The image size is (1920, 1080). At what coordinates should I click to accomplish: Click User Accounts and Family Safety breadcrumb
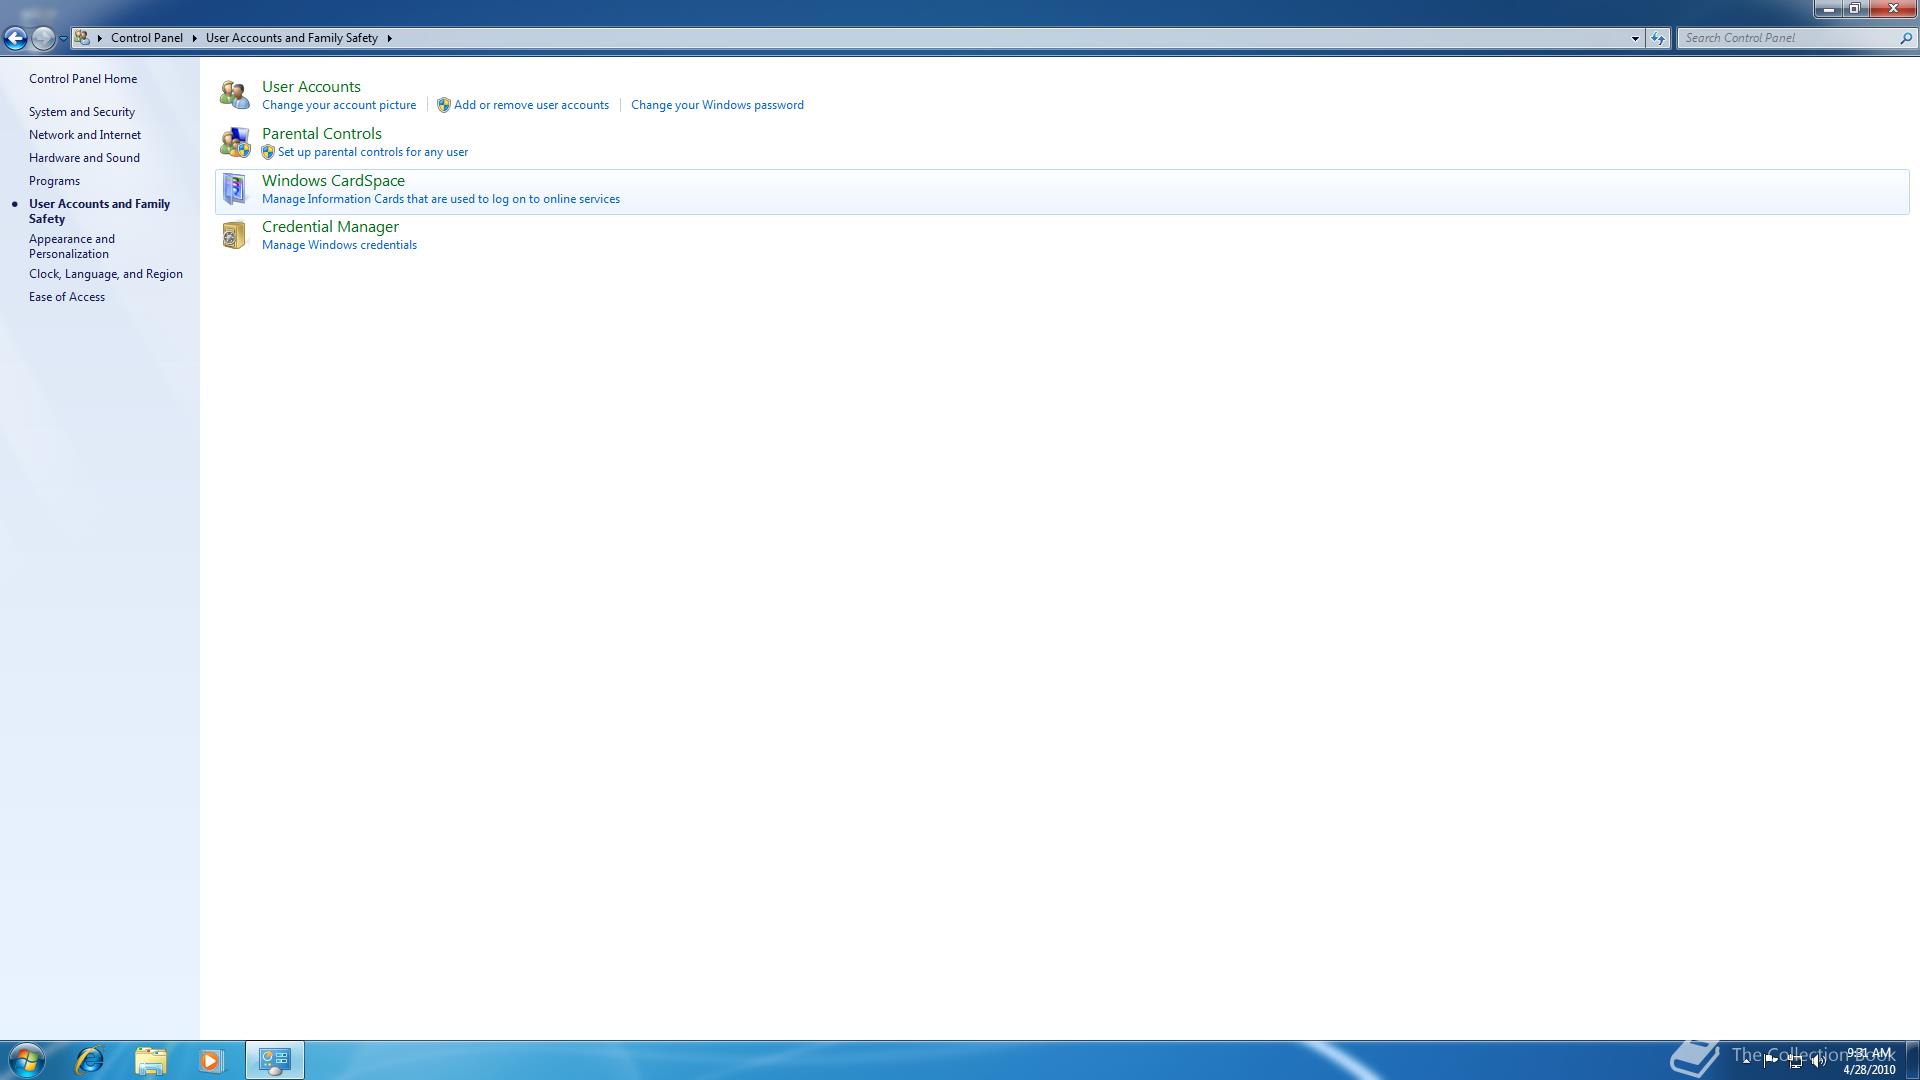292,38
